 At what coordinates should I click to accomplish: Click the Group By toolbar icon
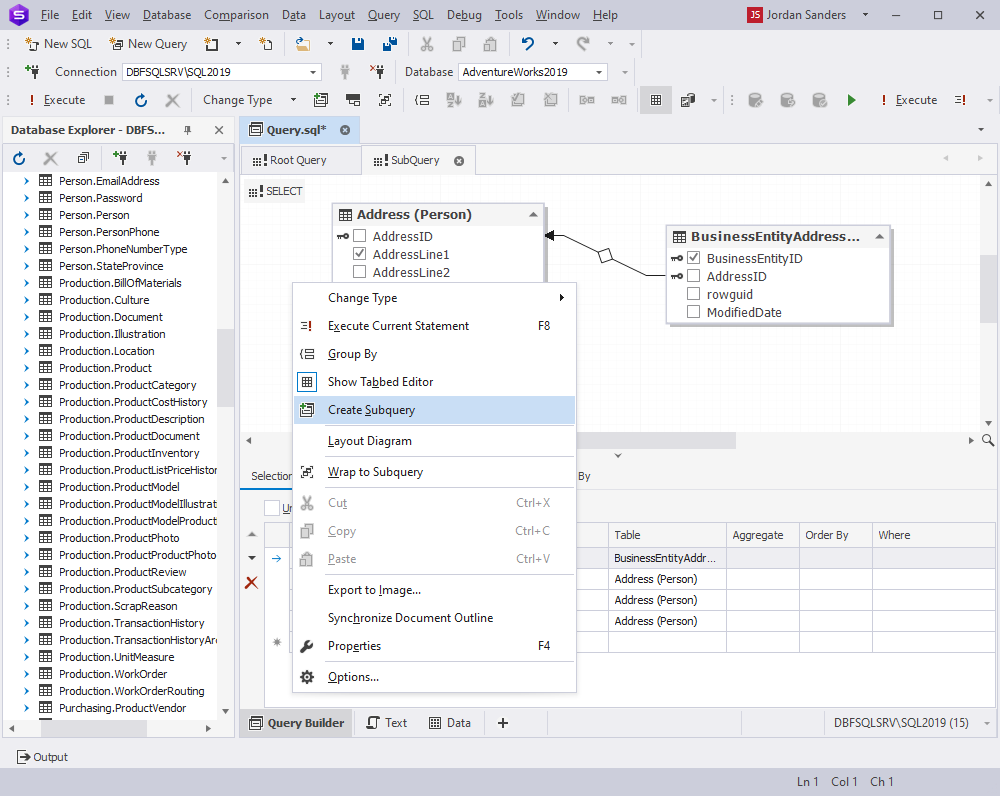pyautogui.click(x=422, y=100)
